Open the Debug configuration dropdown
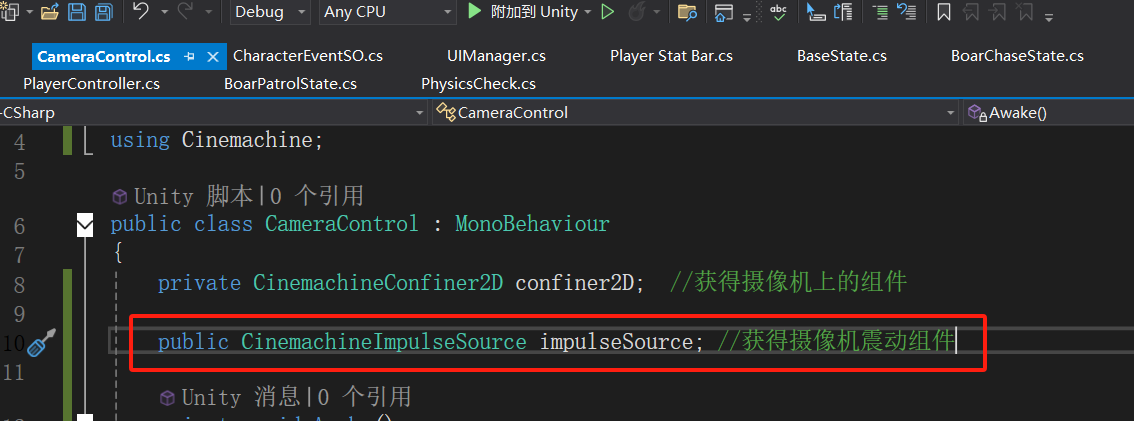Viewport: 1134px width, 421px height. (x=272, y=12)
